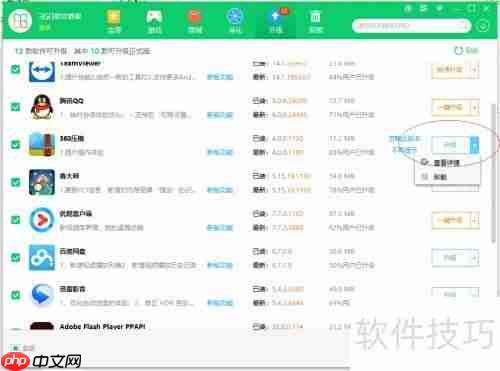Uncheck the TeamViewer row checkbox

pyautogui.click(x=15, y=69)
